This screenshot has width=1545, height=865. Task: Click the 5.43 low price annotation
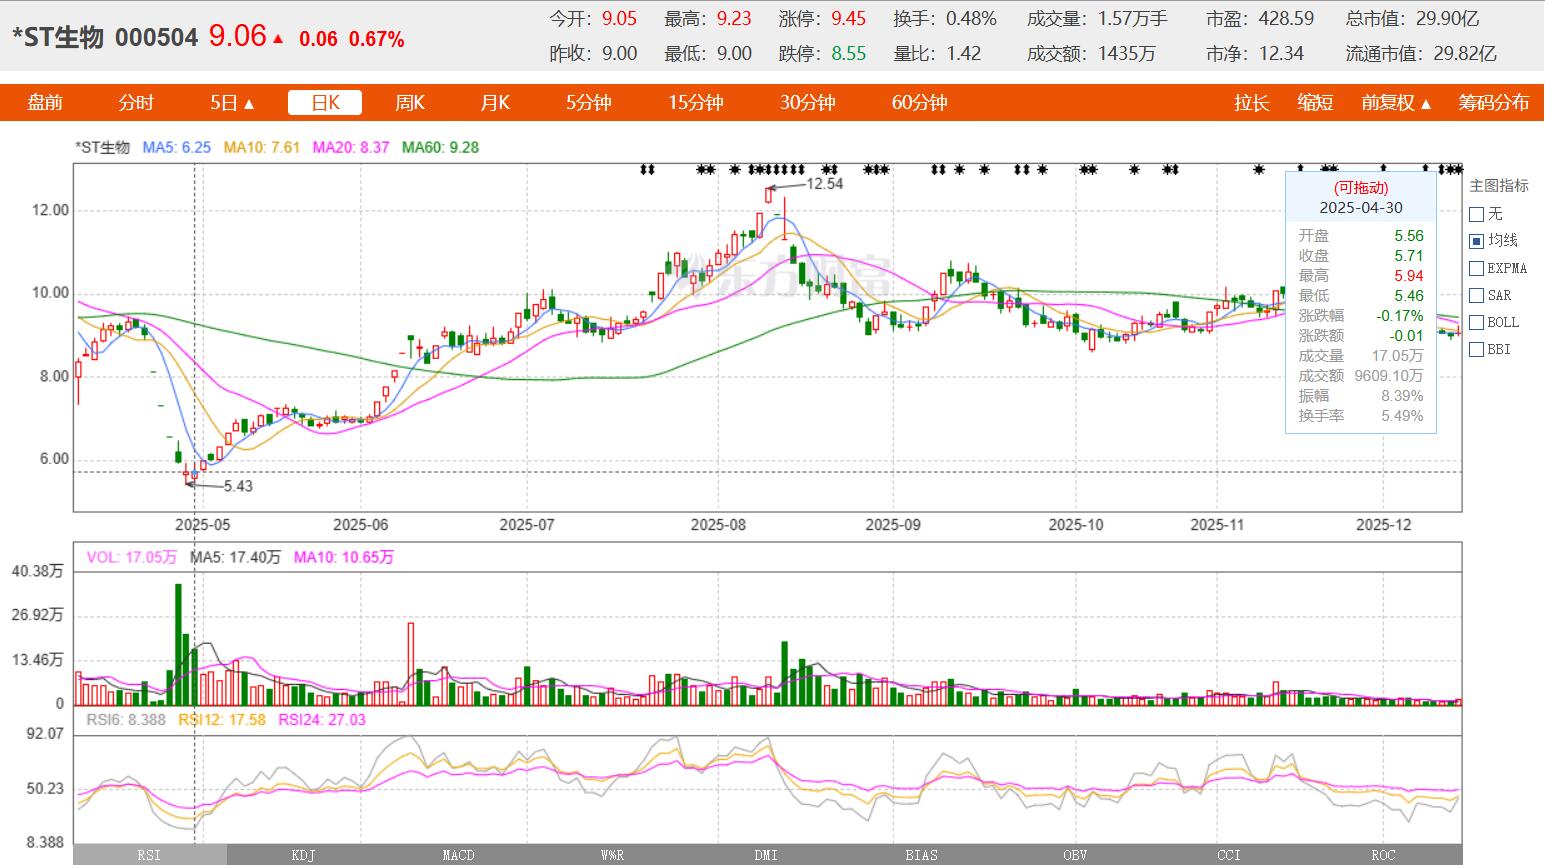[x=237, y=486]
